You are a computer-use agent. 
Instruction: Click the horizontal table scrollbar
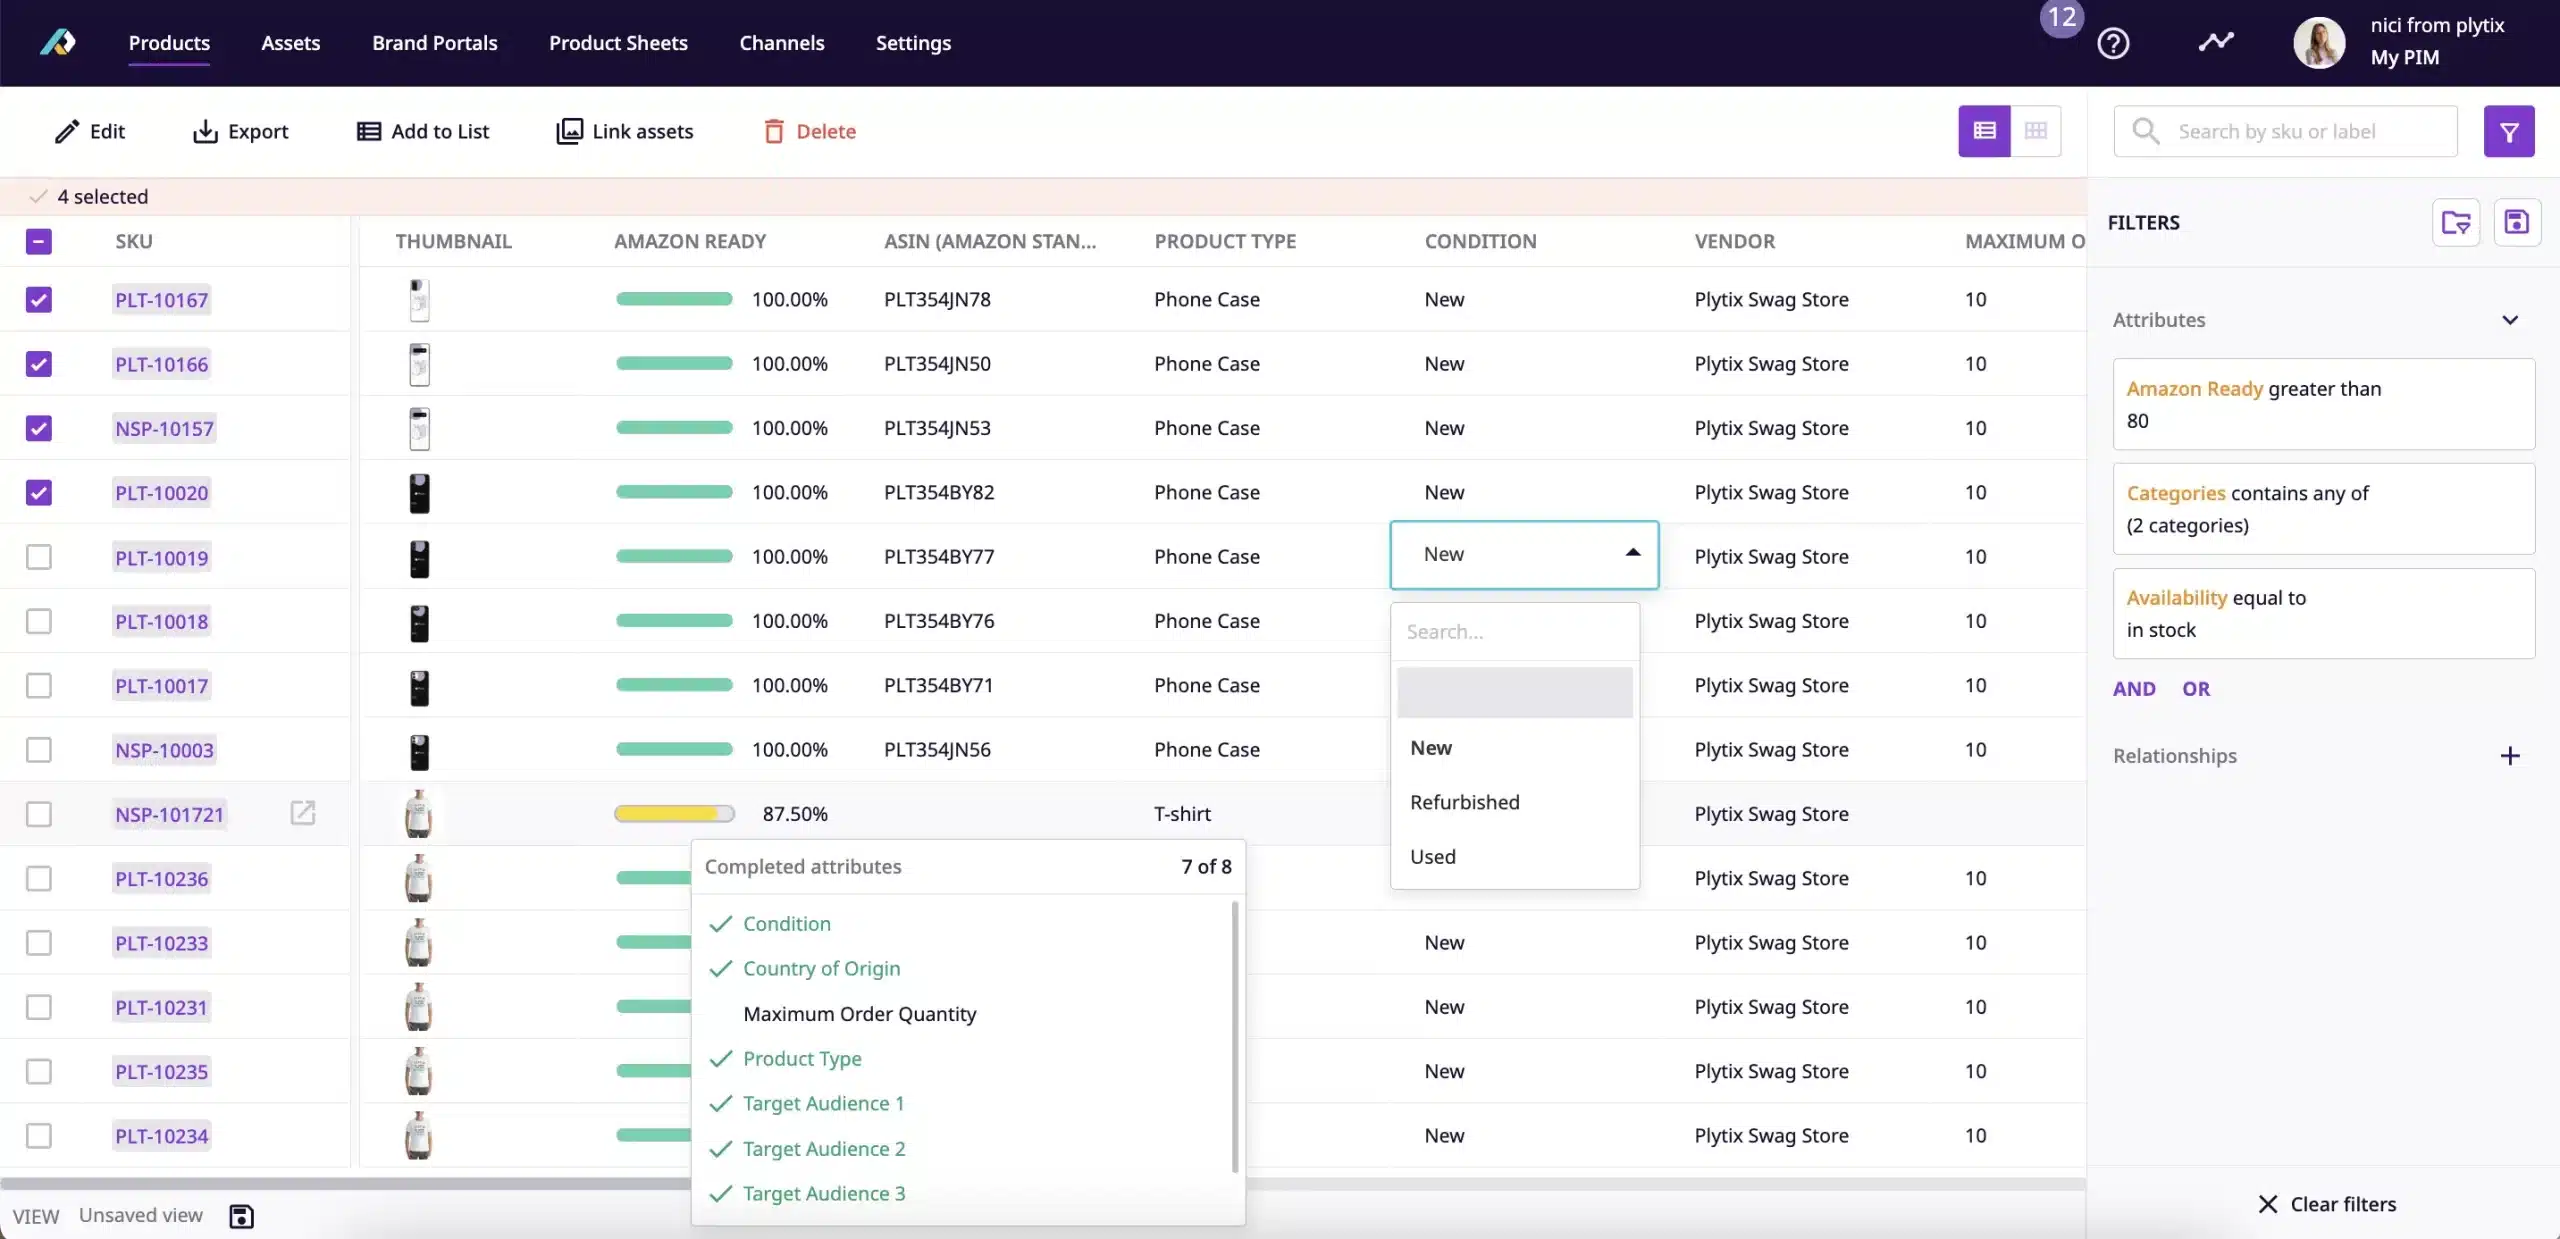pyautogui.click(x=1043, y=1183)
